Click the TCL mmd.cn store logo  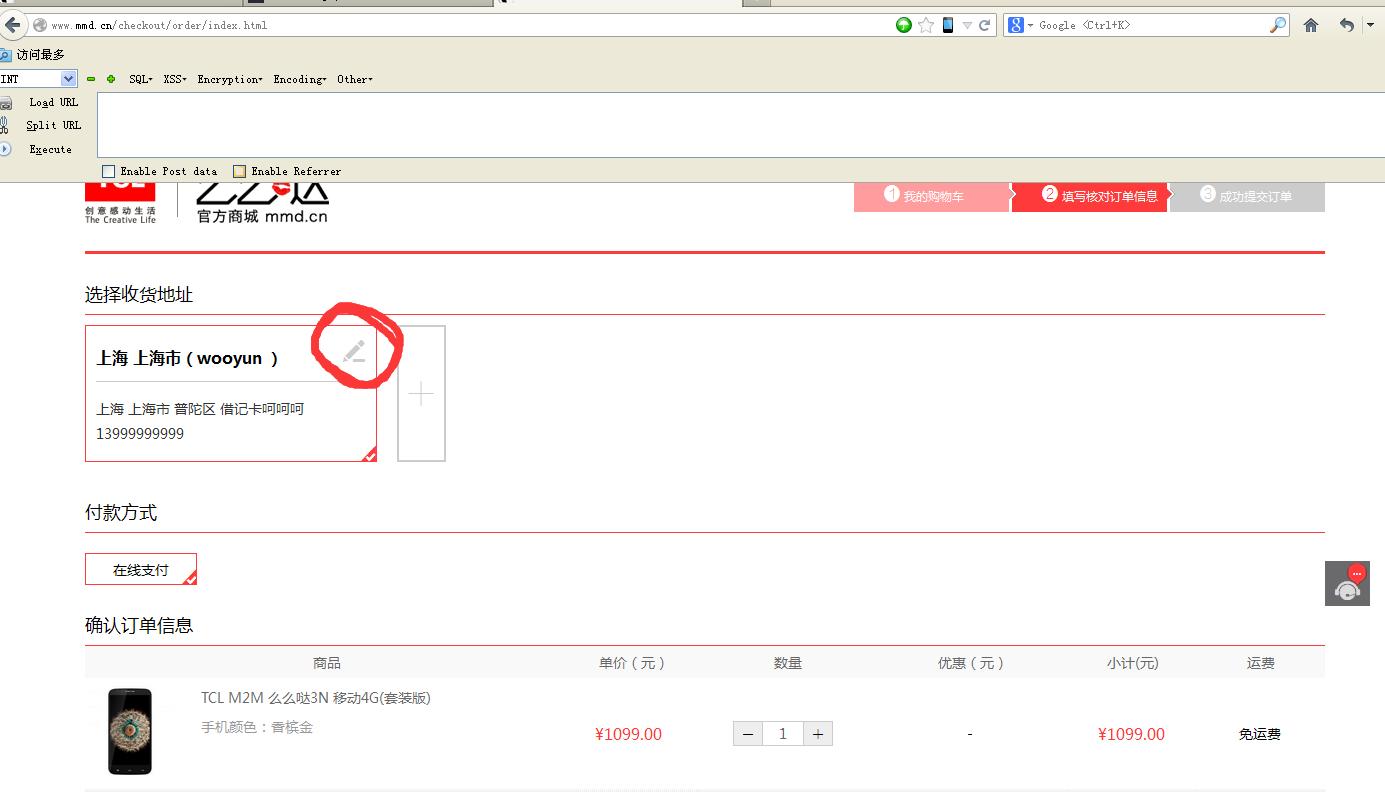click(x=207, y=204)
